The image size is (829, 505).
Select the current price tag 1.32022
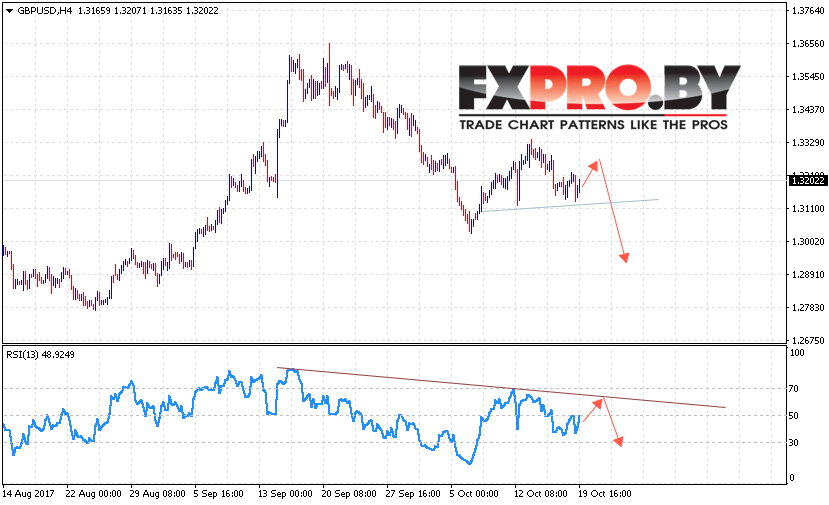click(807, 181)
